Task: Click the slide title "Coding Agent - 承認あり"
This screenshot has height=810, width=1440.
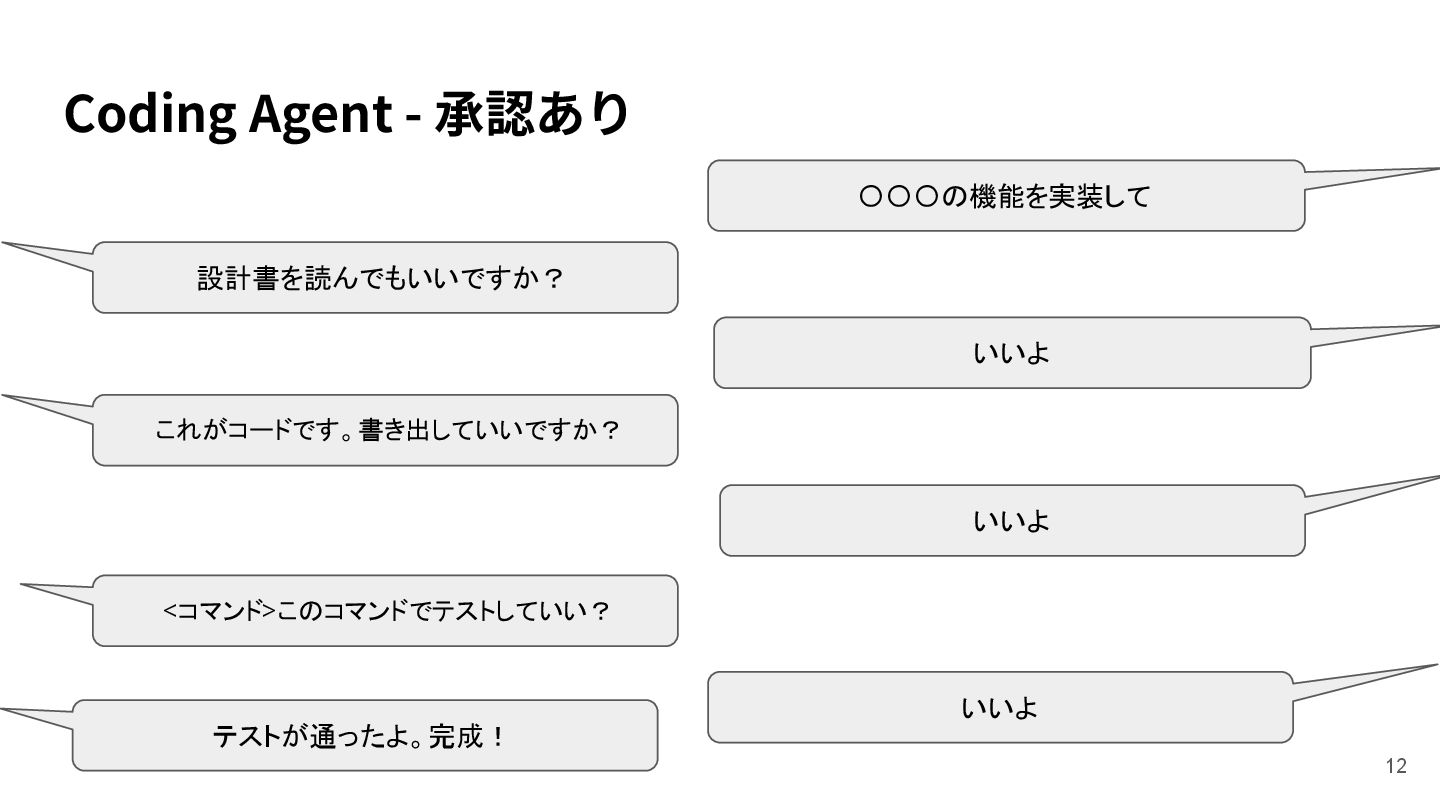Action: point(346,113)
